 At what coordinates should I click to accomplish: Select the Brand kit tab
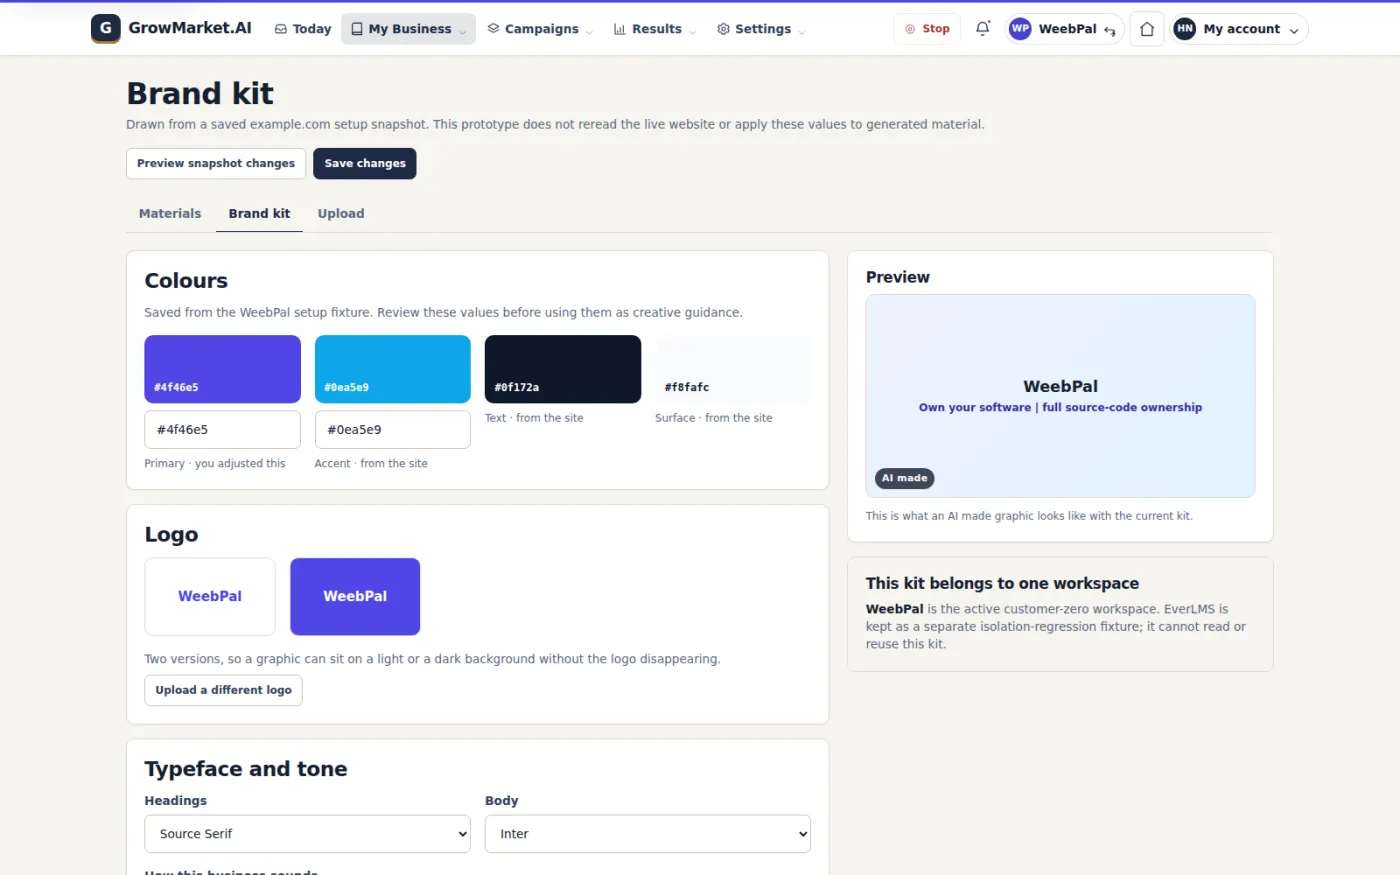259,213
